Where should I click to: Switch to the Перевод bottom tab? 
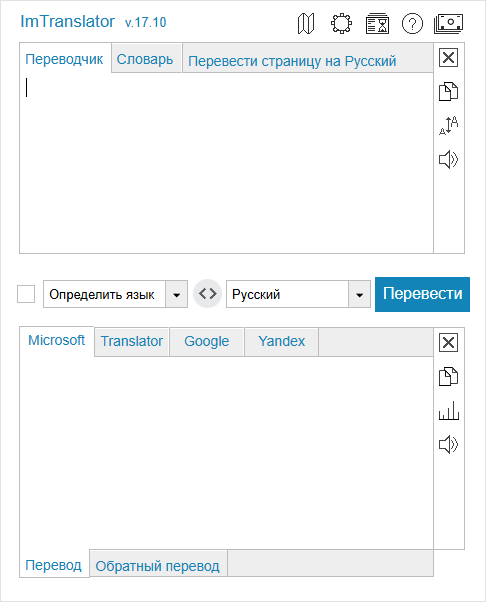coord(53,565)
